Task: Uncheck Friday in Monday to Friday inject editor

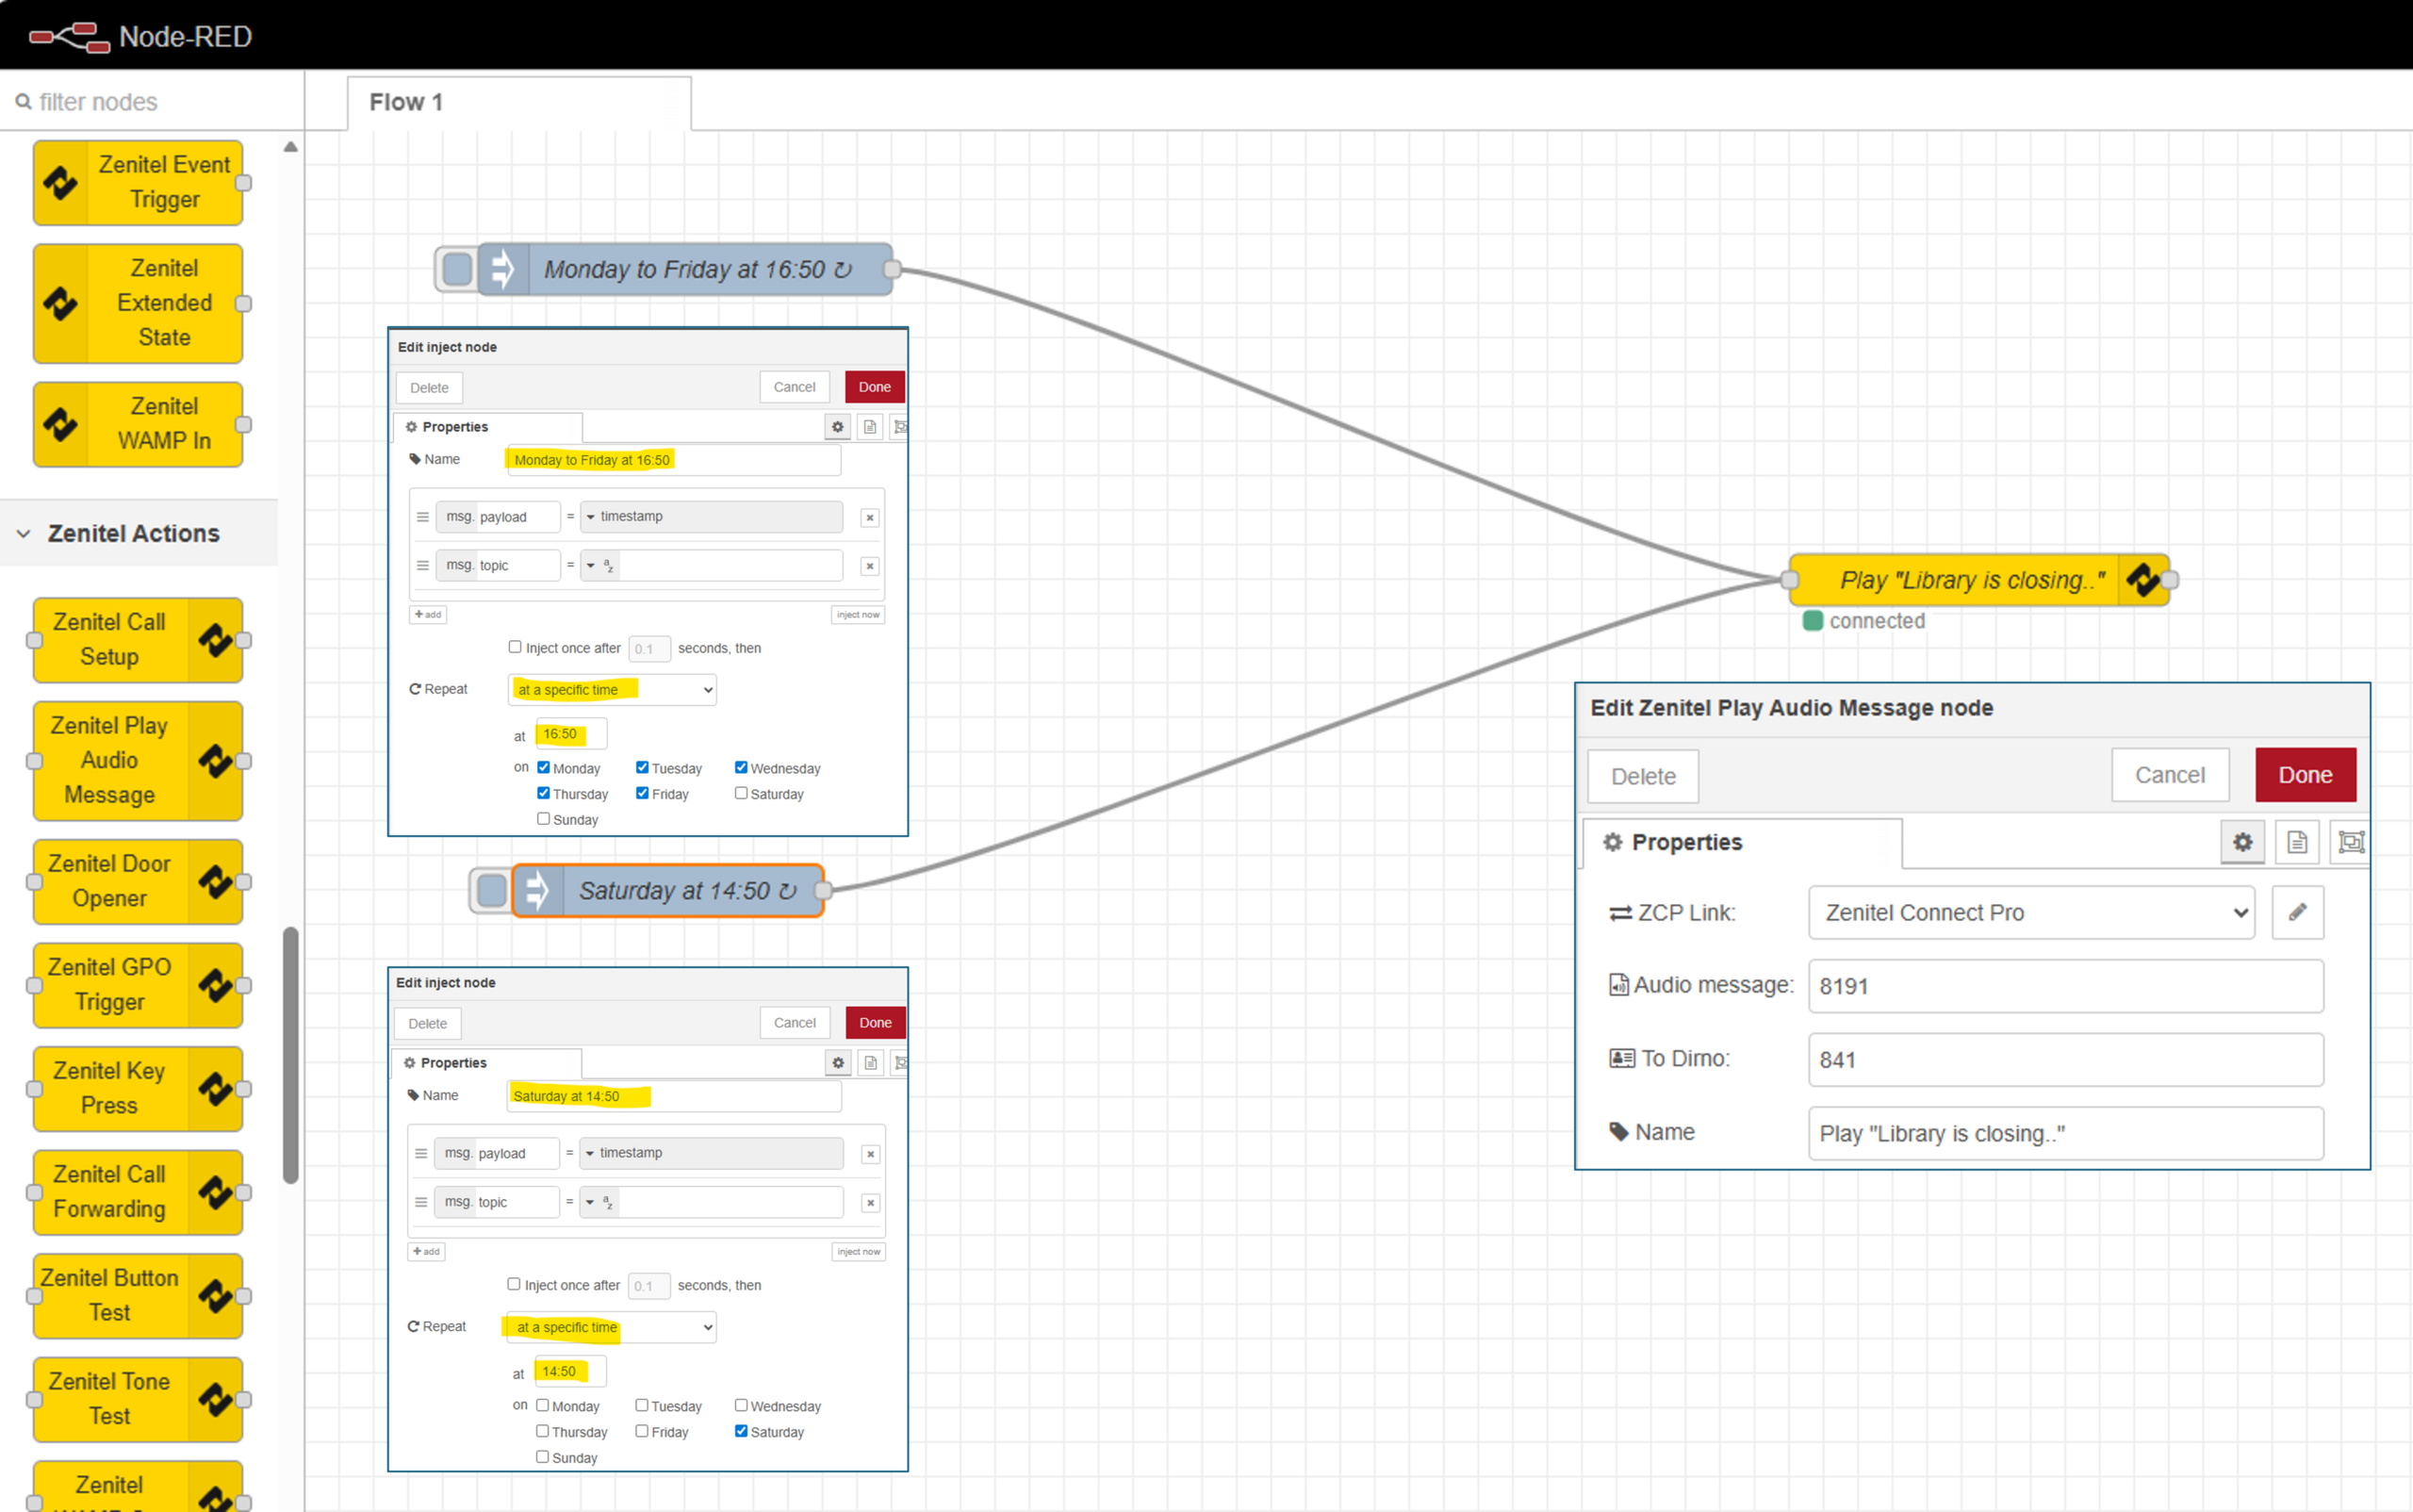Action: [x=642, y=793]
